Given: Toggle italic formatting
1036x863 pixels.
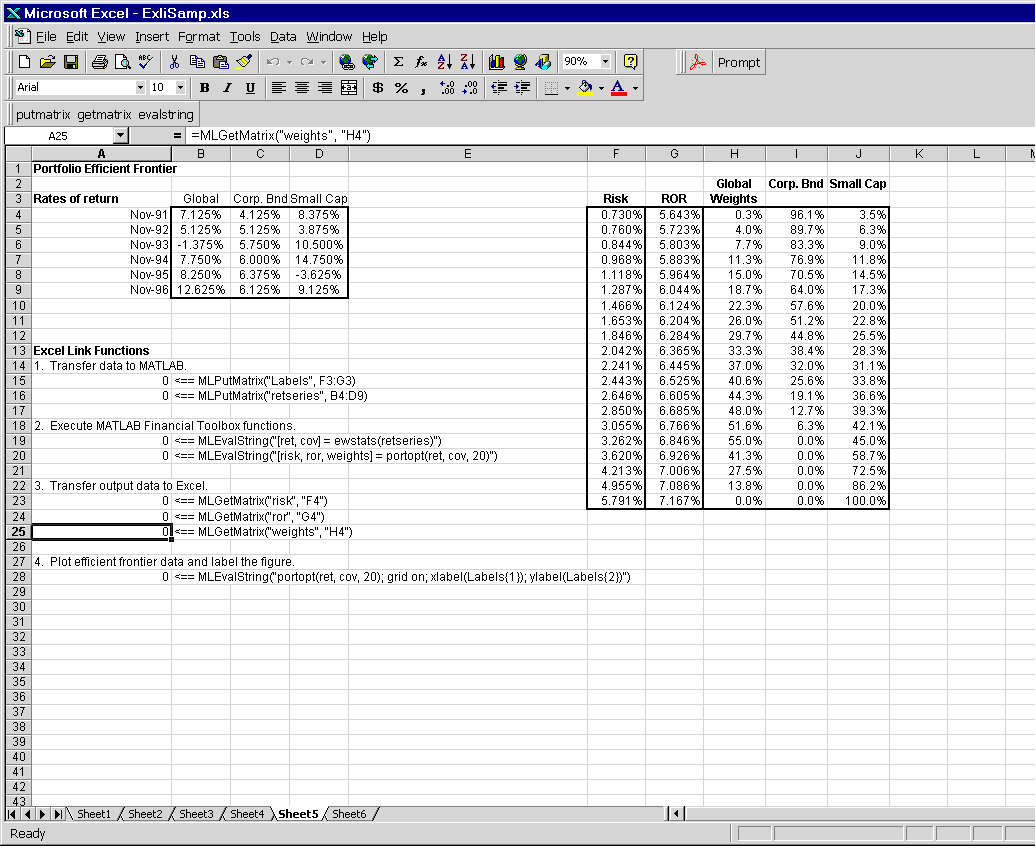Looking at the screenshot, I should point(227,88).
